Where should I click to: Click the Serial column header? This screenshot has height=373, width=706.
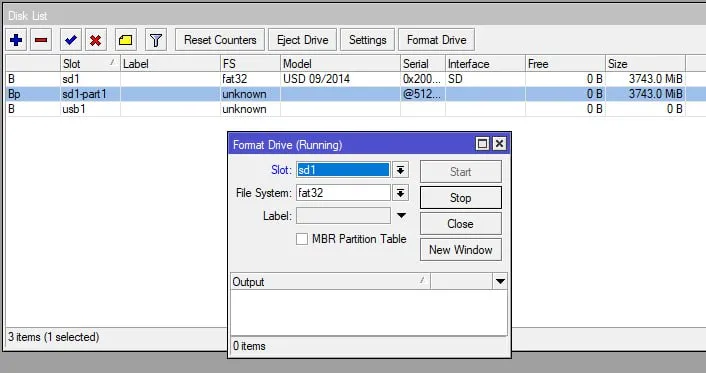[x=423, y=64]
